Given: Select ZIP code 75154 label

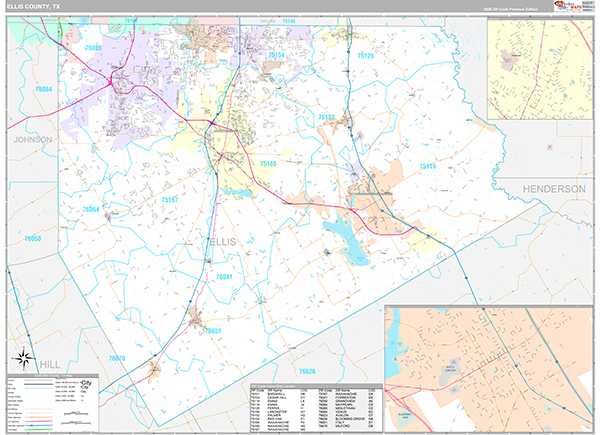Looking at the screenshot, I should (275, 55).
